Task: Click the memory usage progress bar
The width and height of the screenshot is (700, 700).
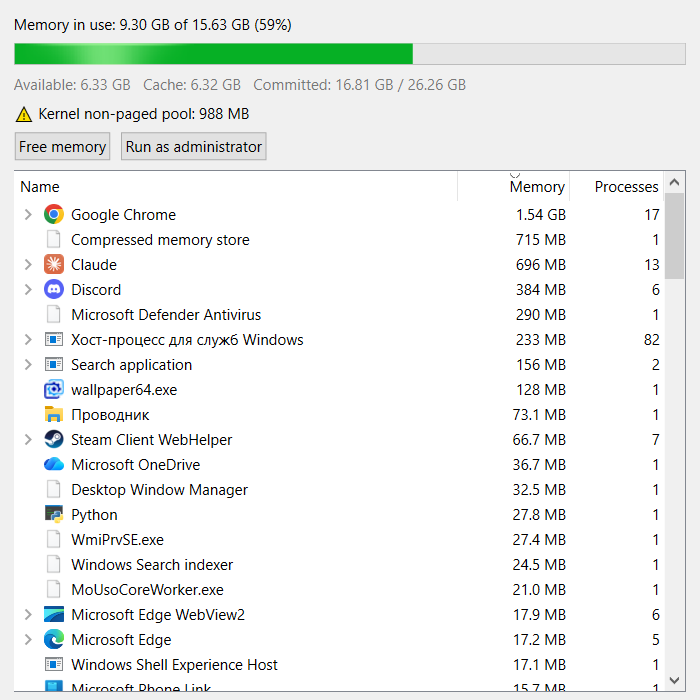Action: pos(350,54)
